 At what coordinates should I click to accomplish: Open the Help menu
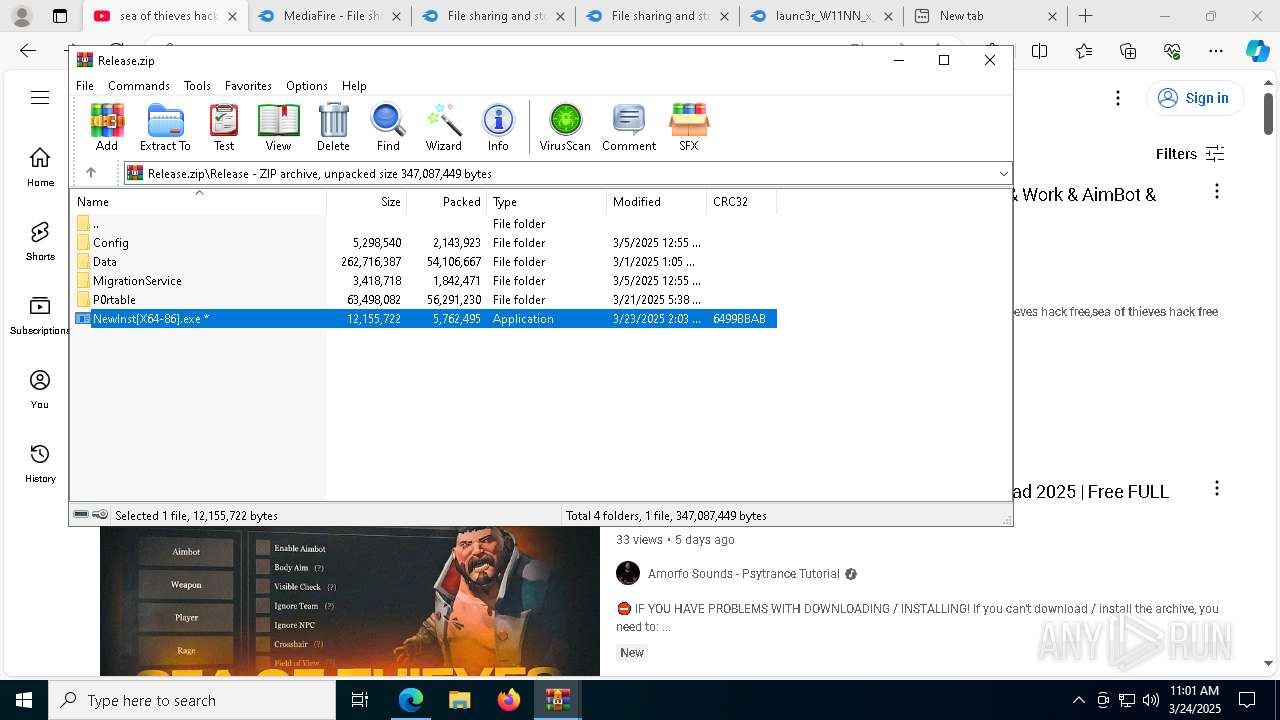pyautogui.click(x=354, y=86)
